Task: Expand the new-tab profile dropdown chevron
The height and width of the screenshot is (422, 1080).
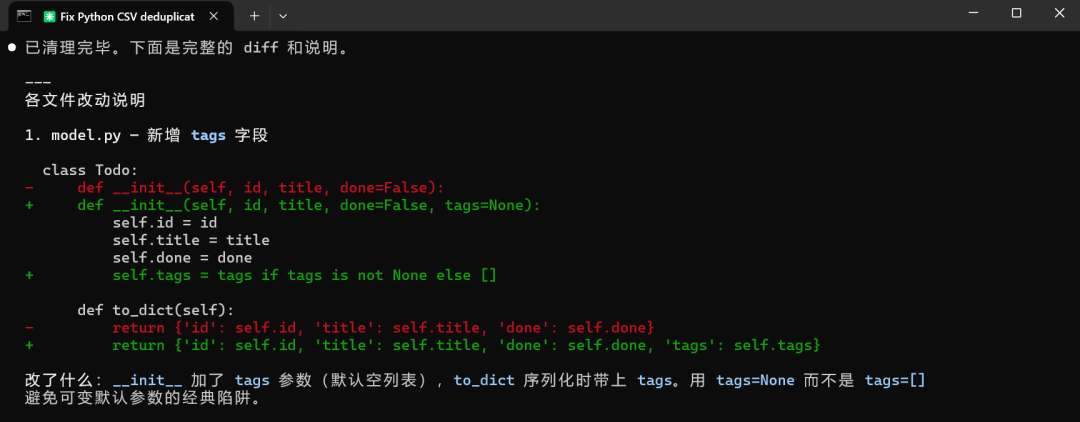Action: tap(282, 15)
